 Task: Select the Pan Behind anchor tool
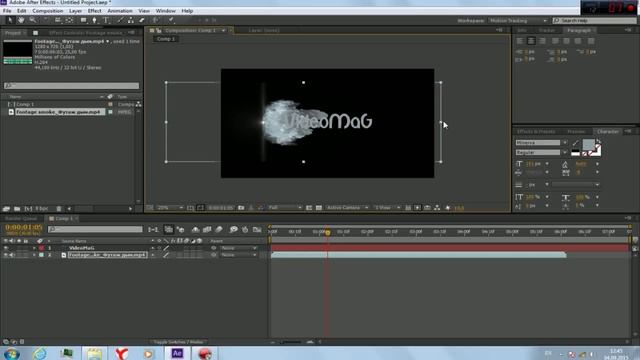[69, 20]
